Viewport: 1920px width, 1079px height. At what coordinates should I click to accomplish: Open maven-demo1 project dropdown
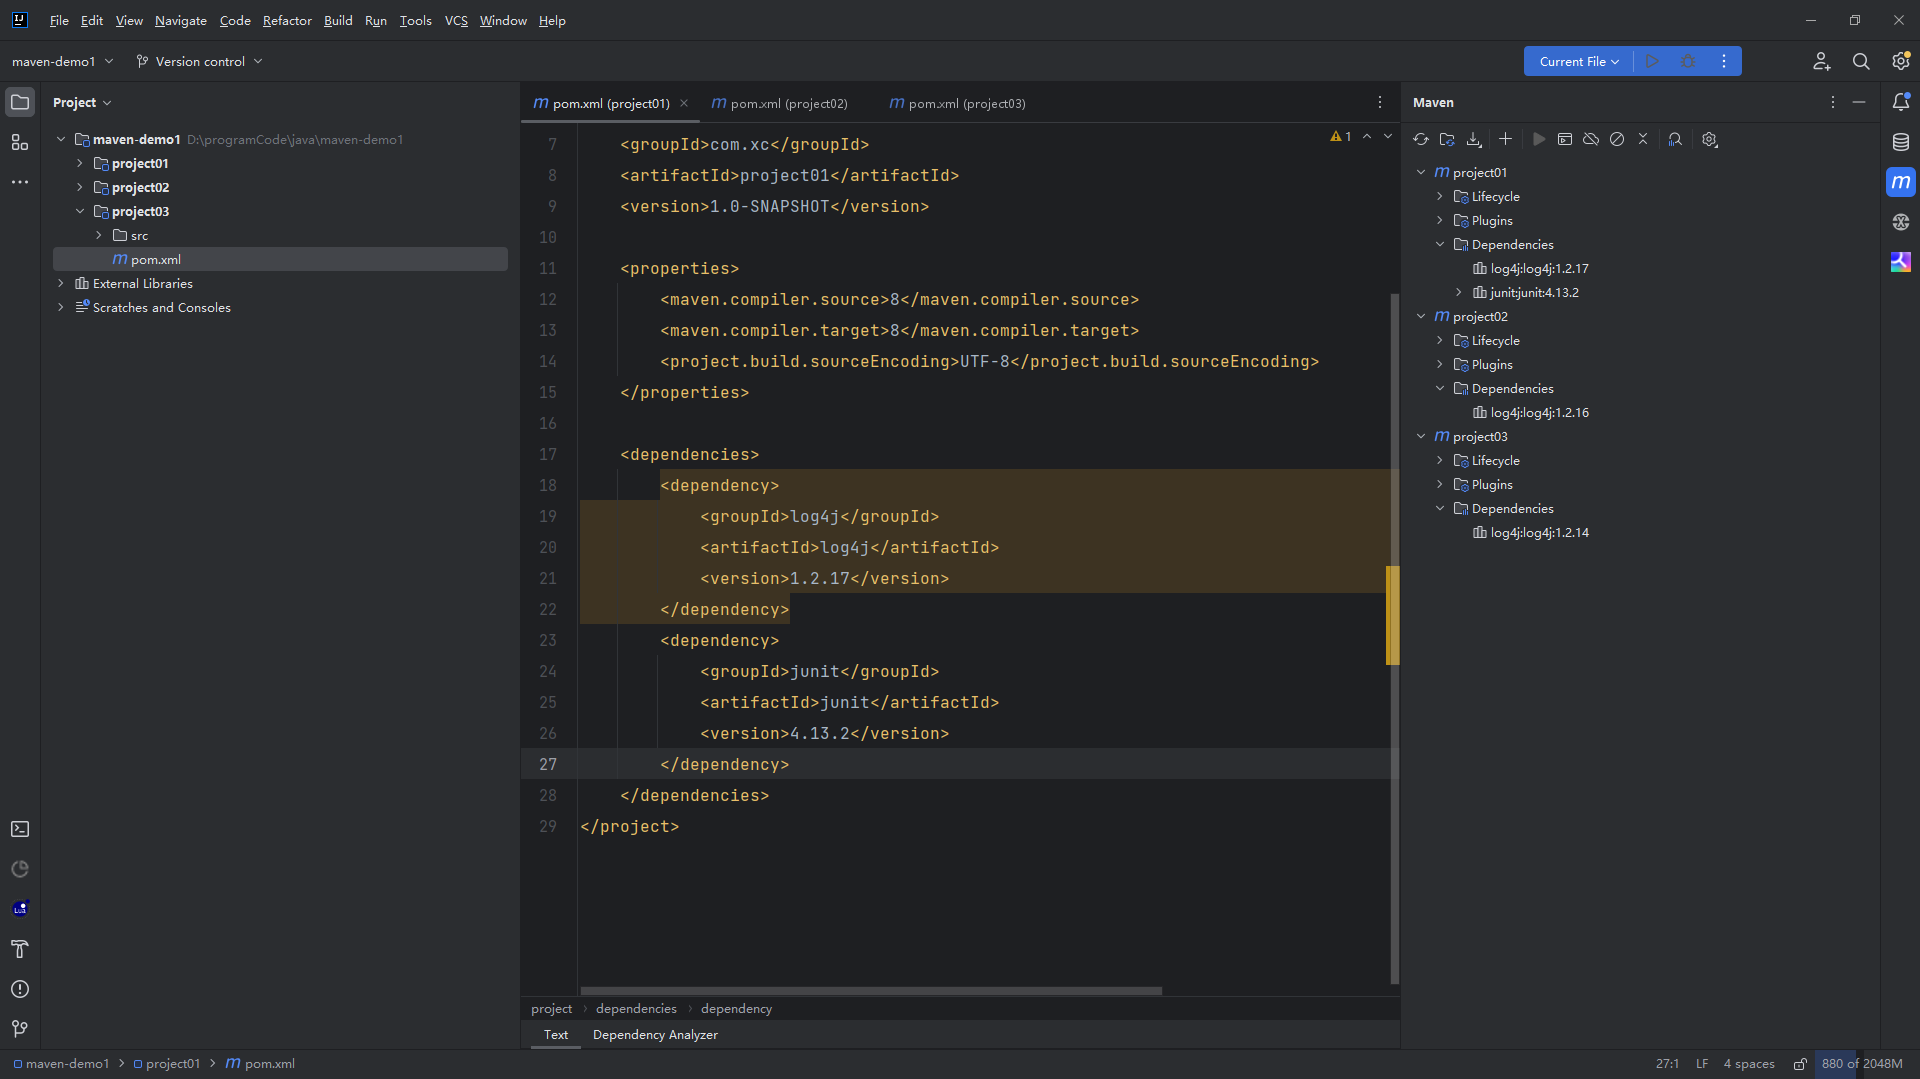point(62,62)
